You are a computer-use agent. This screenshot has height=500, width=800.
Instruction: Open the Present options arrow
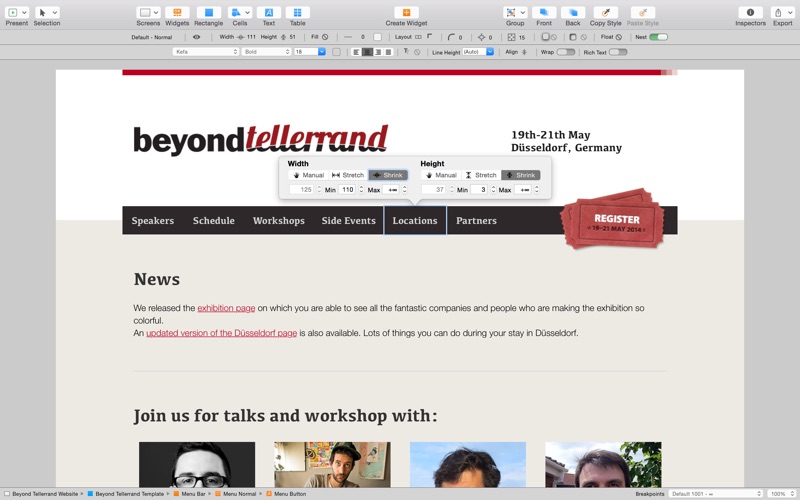coord(24,12)
